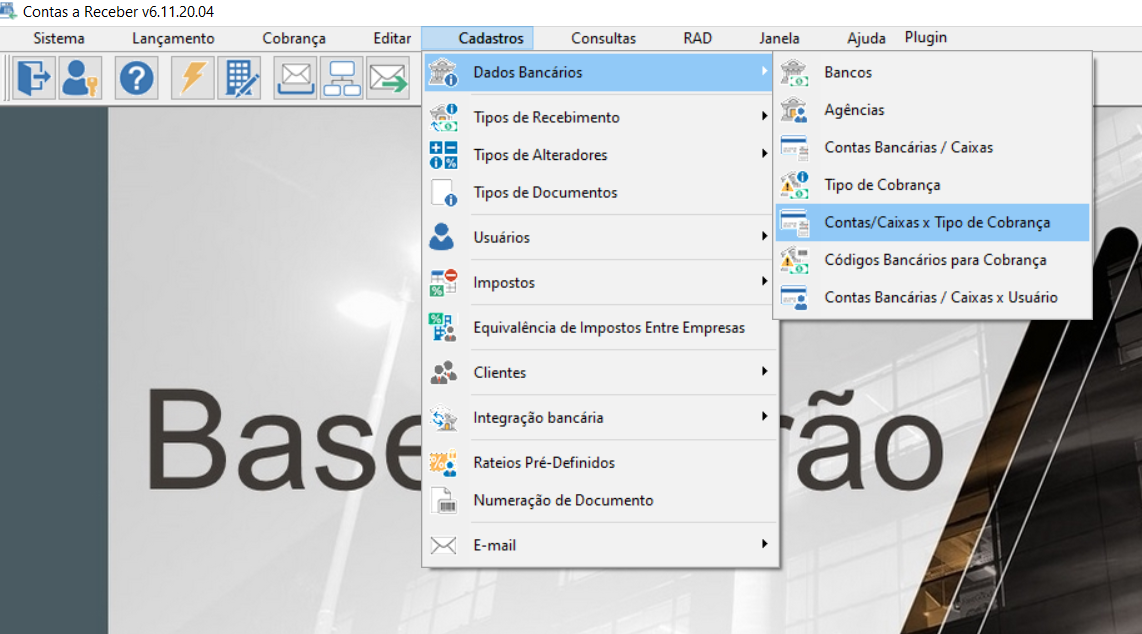Click the Códigos Bancários para Cobrança icon
The image size is (1142, 634).
coord(794,260)
